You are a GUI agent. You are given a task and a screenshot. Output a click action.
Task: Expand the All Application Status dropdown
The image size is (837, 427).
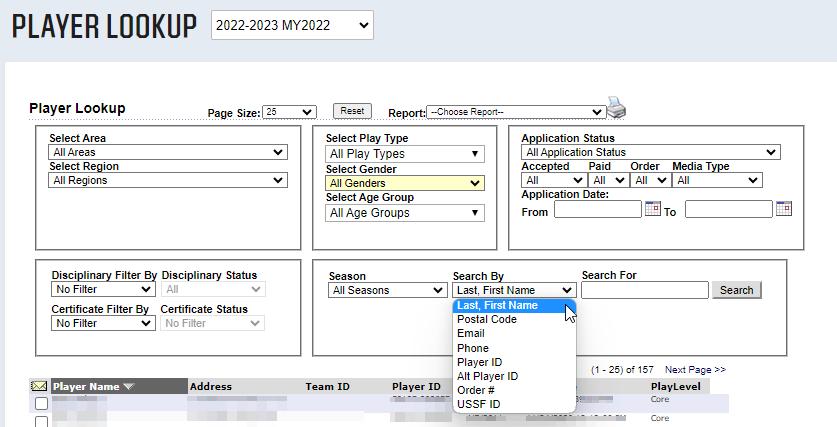pyautogui.click(x=651, y=152)
